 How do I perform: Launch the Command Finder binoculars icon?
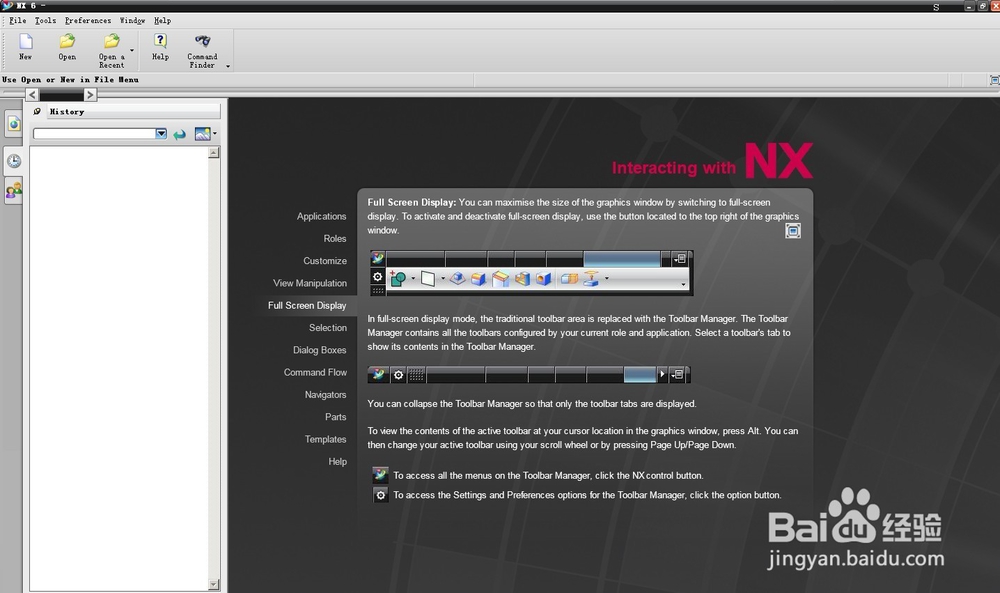pos(202,42)
